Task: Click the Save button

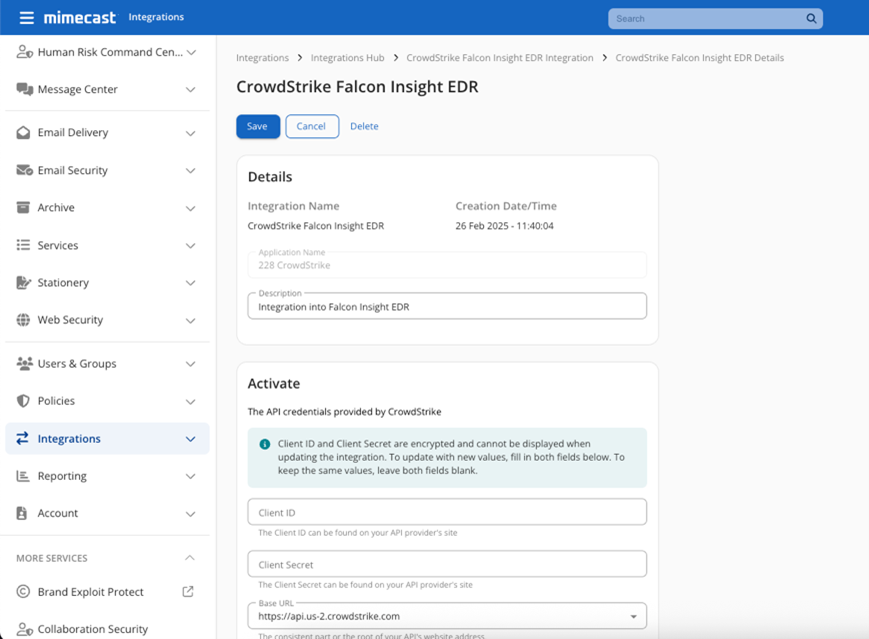Action: point(258,126)
